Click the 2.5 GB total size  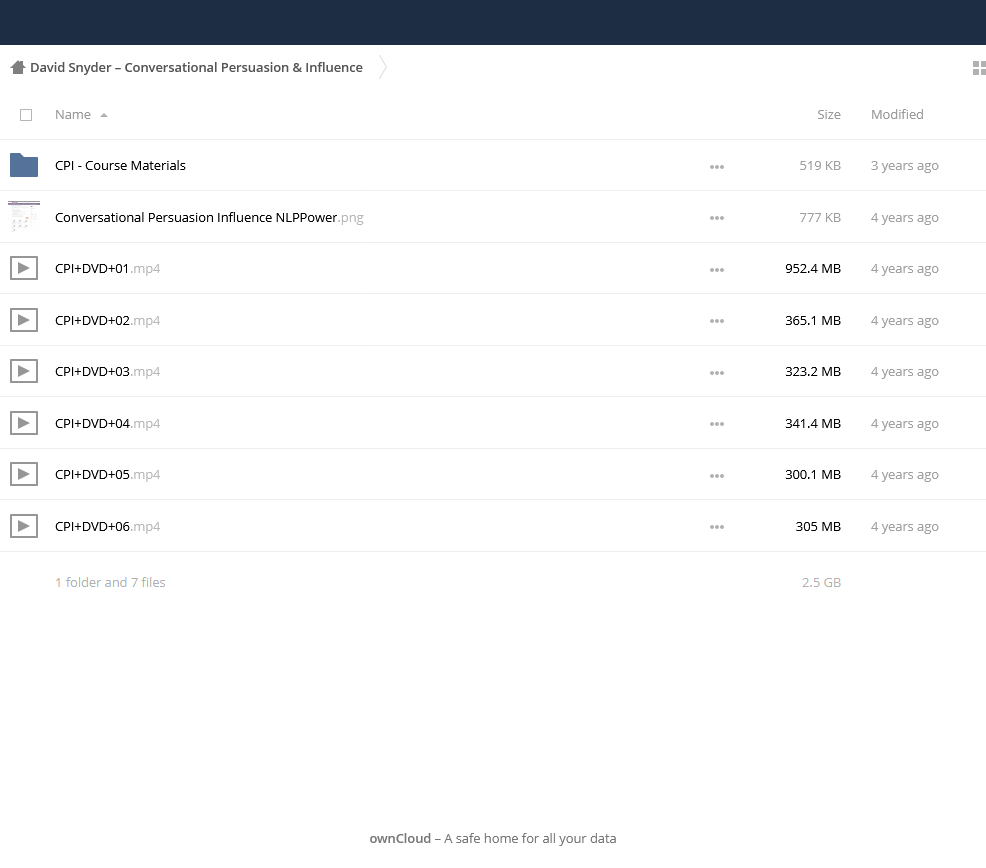821,582
